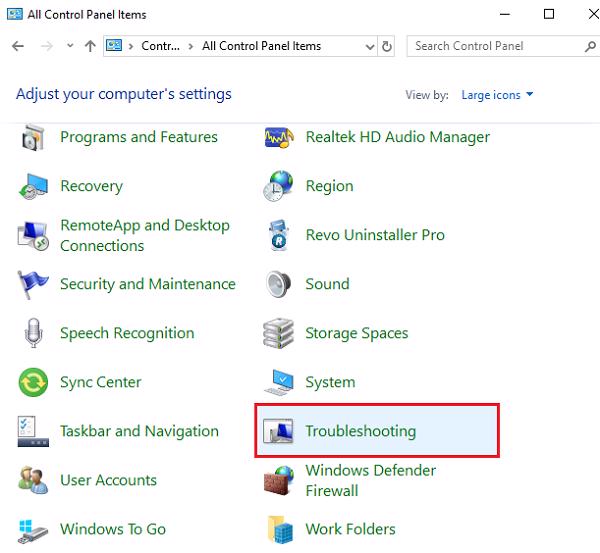Open the Windows To Go link

[113, 529]
